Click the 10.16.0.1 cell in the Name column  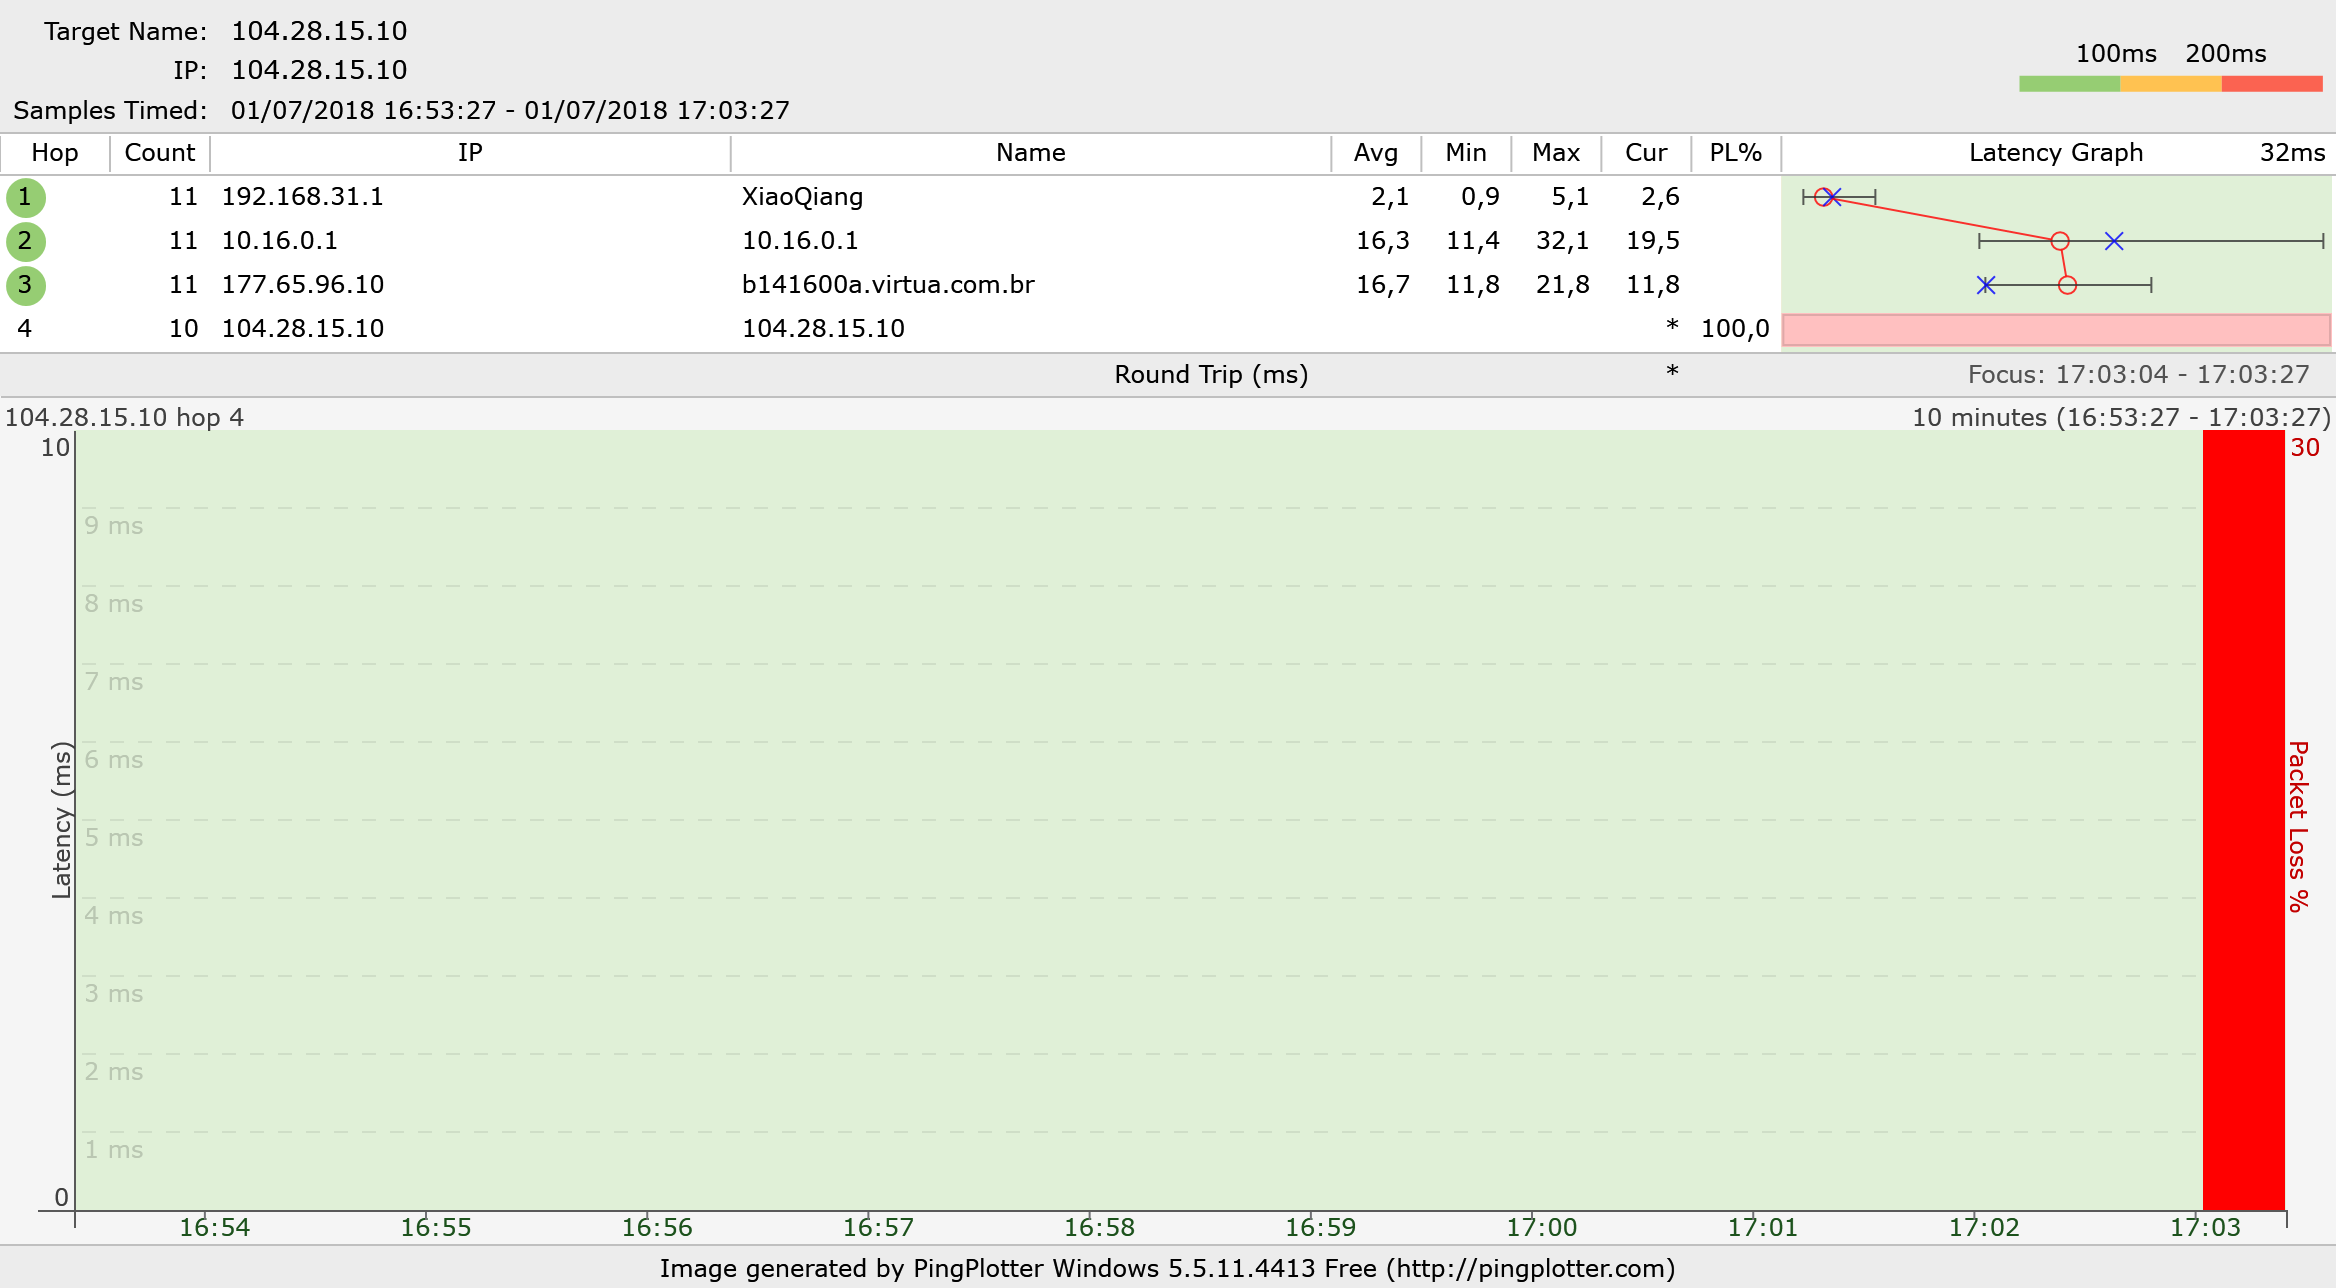tap(800, 241)
